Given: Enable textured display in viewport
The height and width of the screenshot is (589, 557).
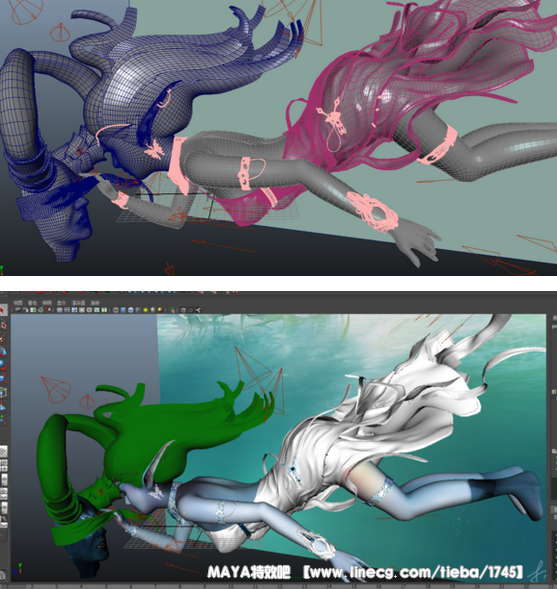Looking at the screenshot, I should coord(138,310).
